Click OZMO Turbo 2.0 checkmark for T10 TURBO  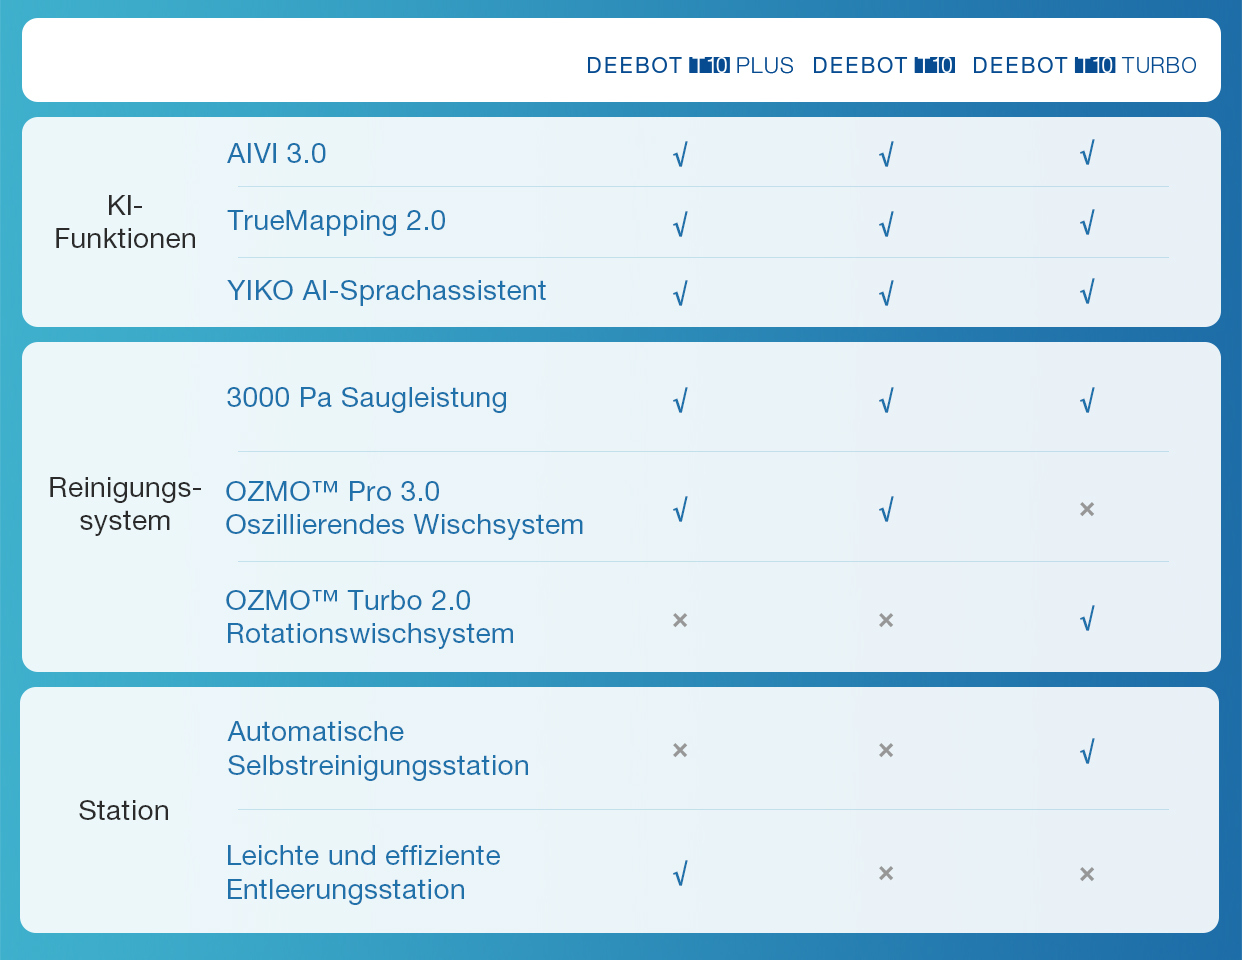point(1087,619)
